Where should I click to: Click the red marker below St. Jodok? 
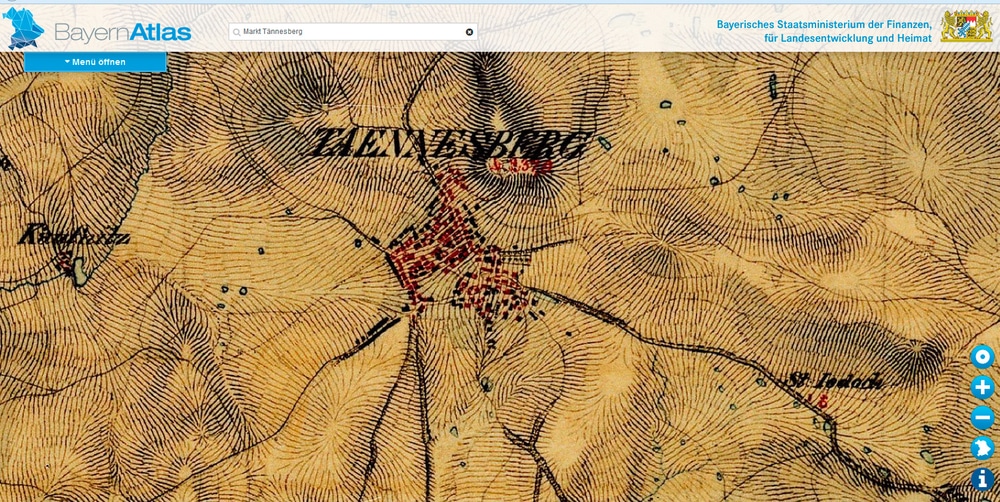(x=820, y=401)
